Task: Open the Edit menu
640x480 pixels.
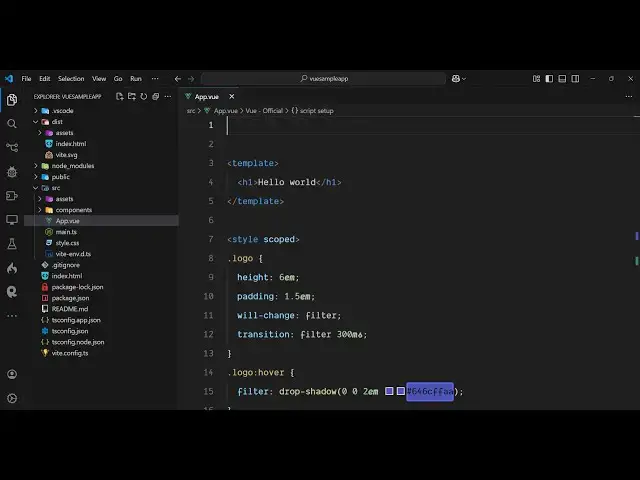Action: coord(44,79)
